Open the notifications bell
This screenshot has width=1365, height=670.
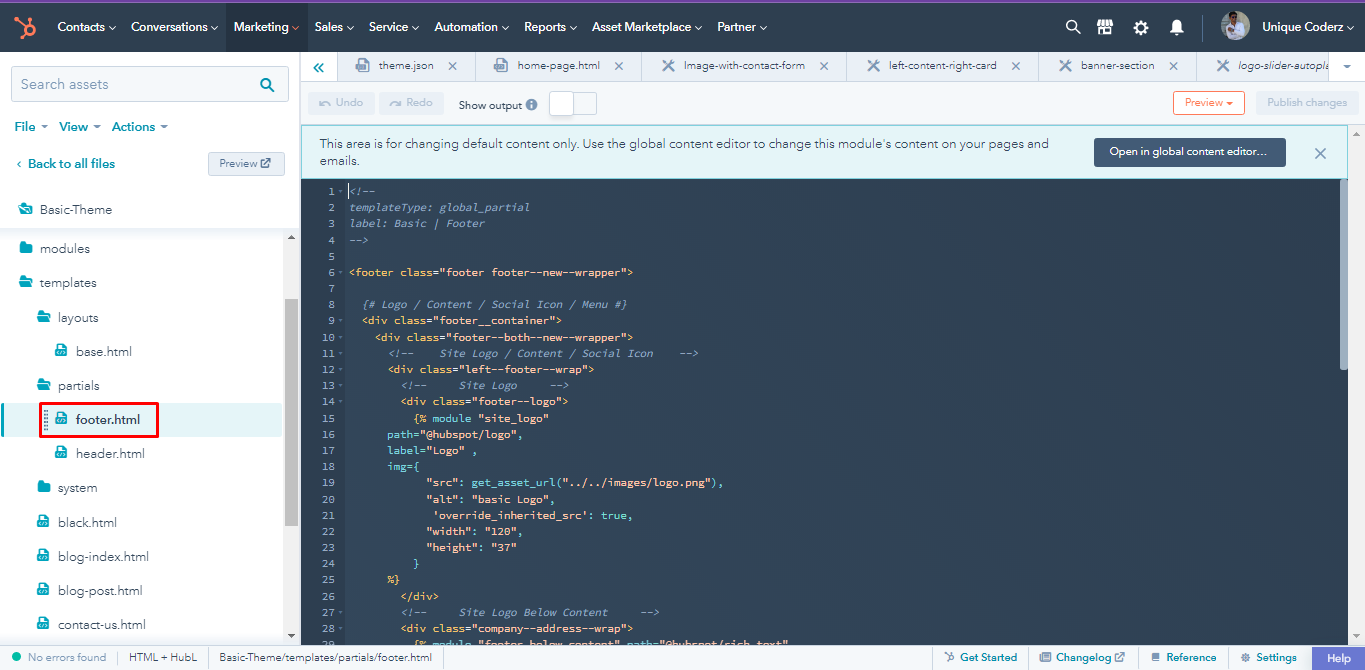pyautogui.click(x=1177, y=28)
